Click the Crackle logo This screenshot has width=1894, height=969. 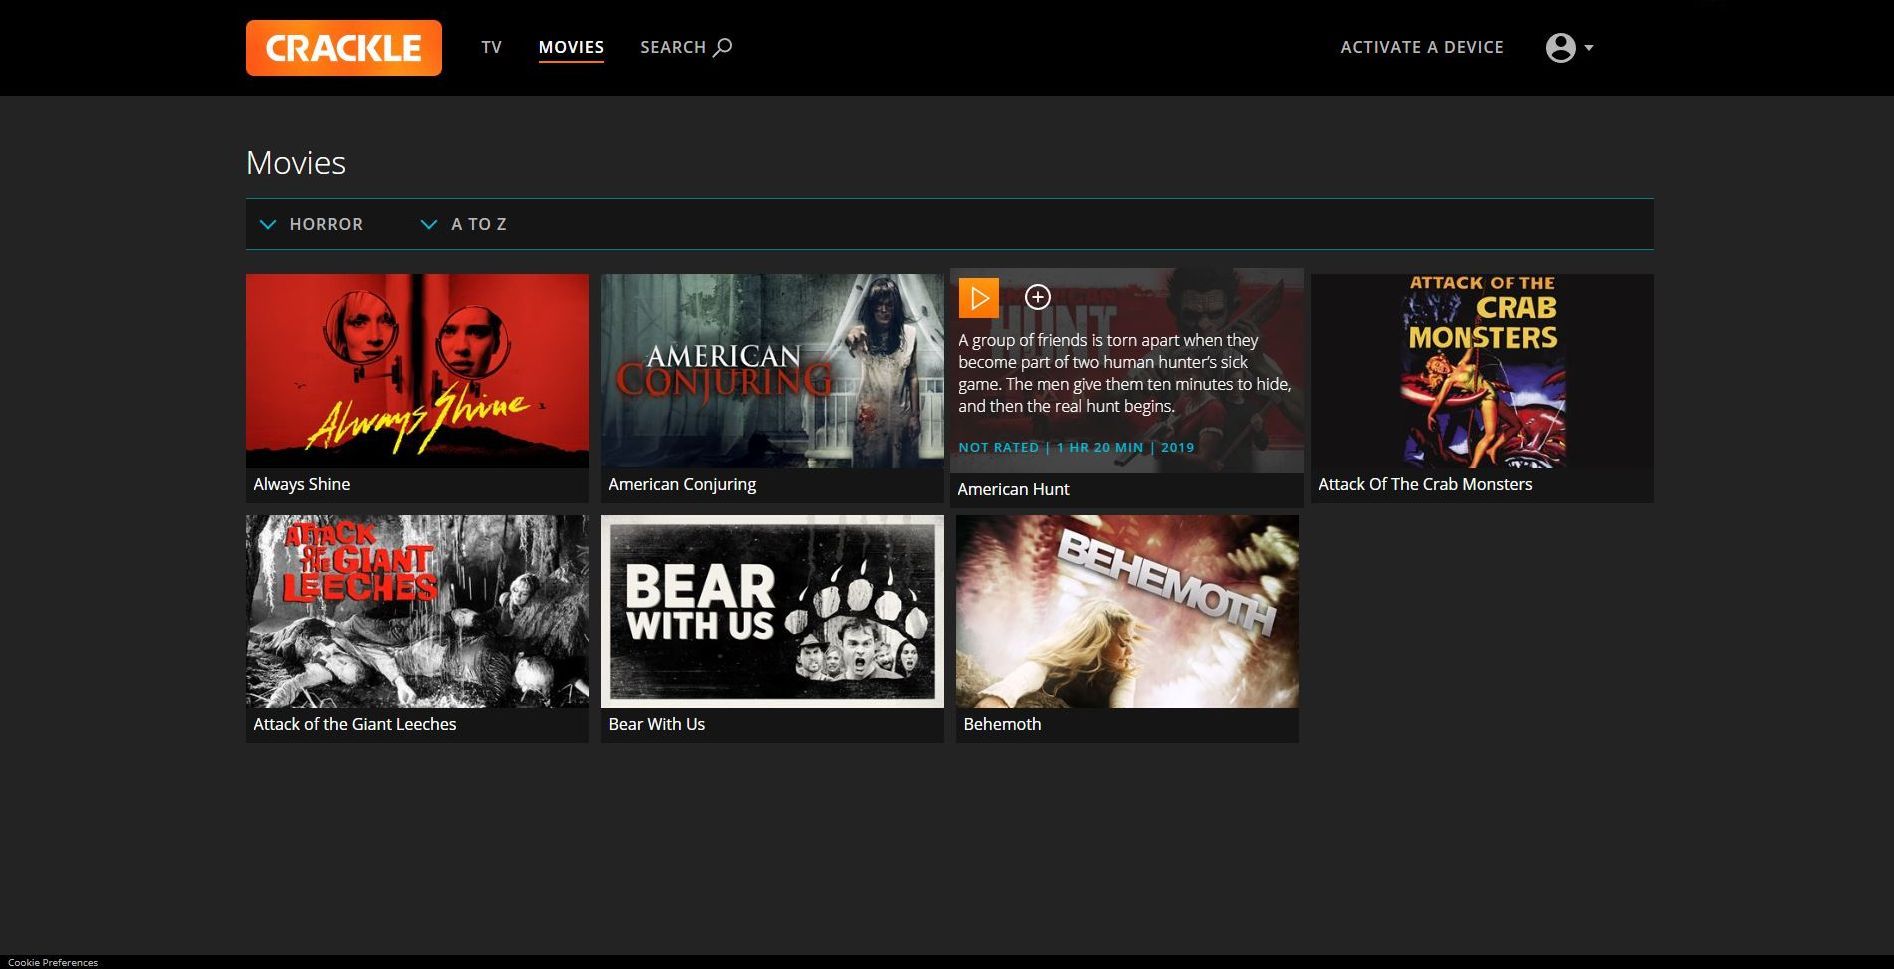coord(343,48)
